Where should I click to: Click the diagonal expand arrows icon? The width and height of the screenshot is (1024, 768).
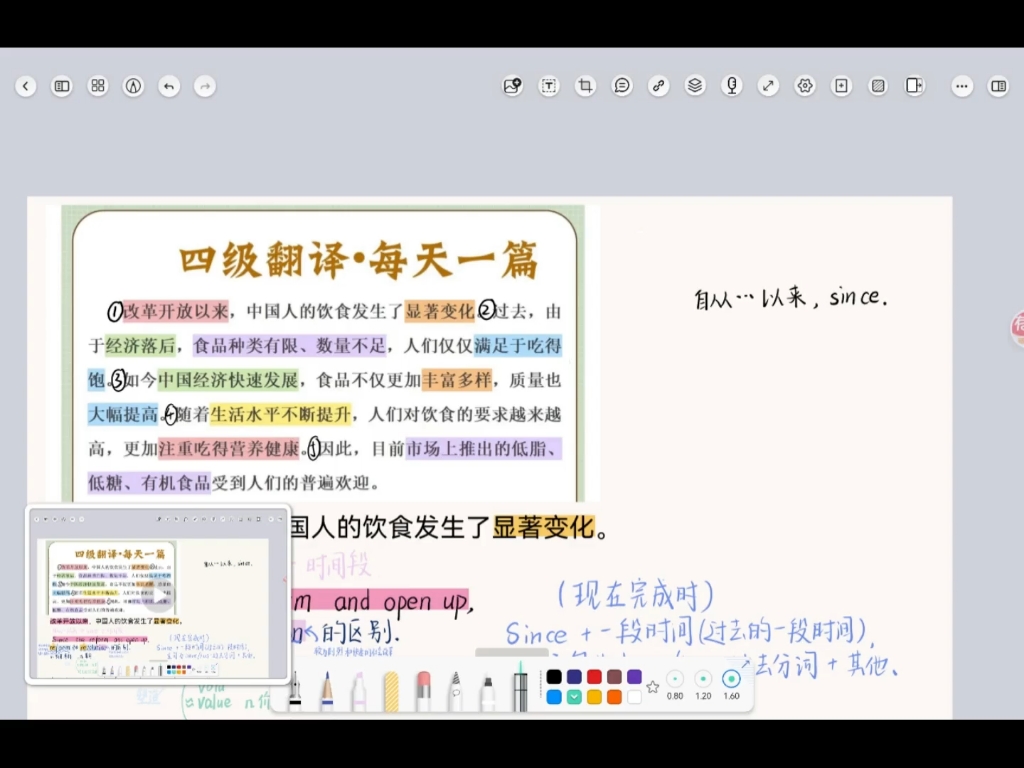[x=769, y=86]
